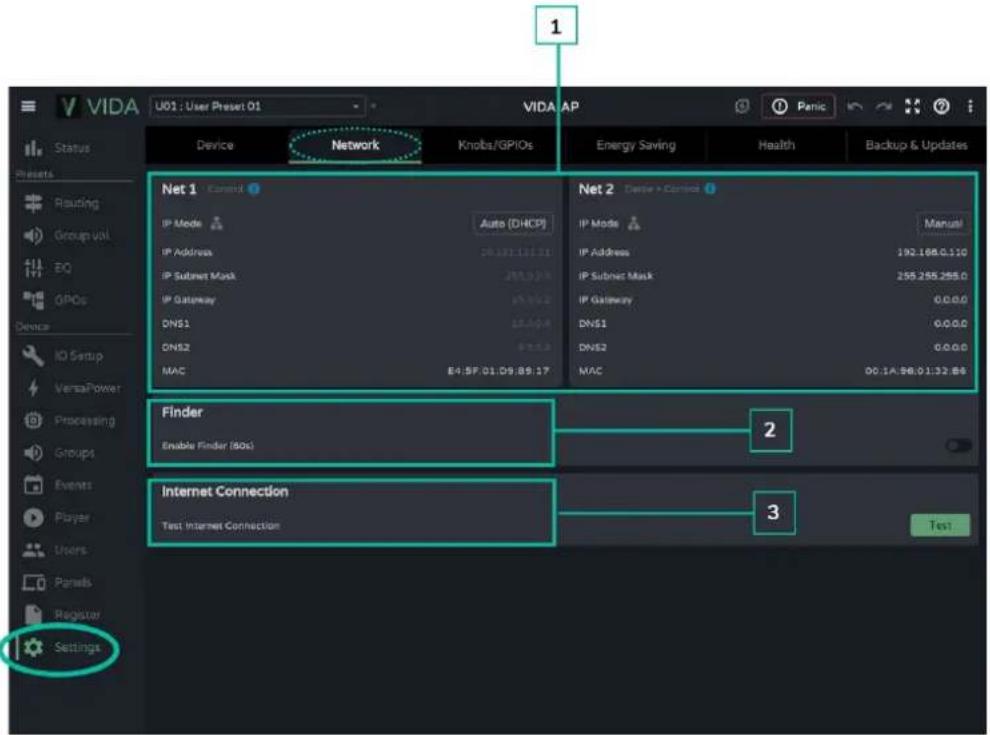This screenshot has height=735, width=990.
Task: Click the Net 1 MAC address value
Action: coord(498,371)
